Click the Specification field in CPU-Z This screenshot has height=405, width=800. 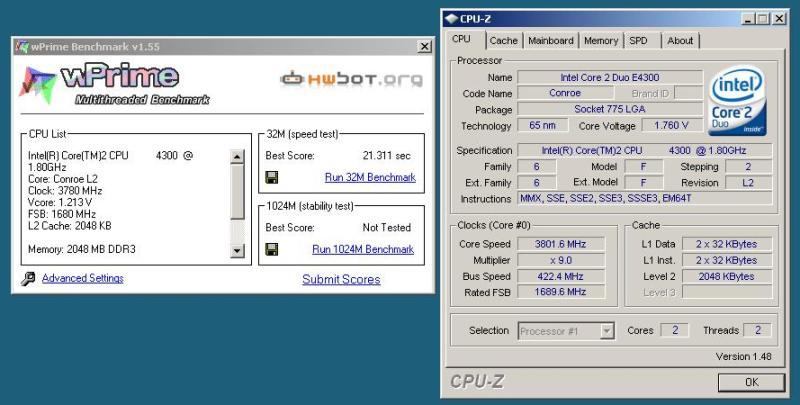coord(645,150)
